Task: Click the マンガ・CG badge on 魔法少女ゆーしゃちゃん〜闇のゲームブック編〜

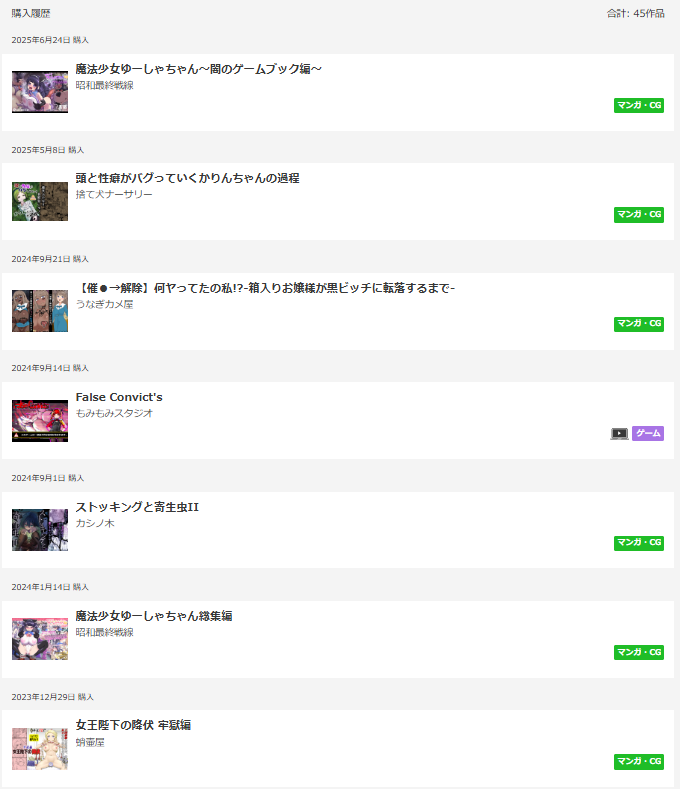Action: (639, 105)
